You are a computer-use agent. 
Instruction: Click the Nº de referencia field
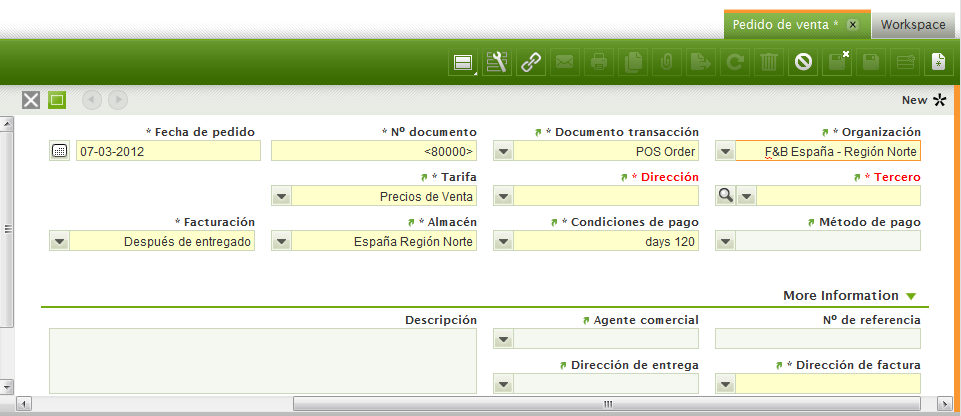[x=818, y=339]
